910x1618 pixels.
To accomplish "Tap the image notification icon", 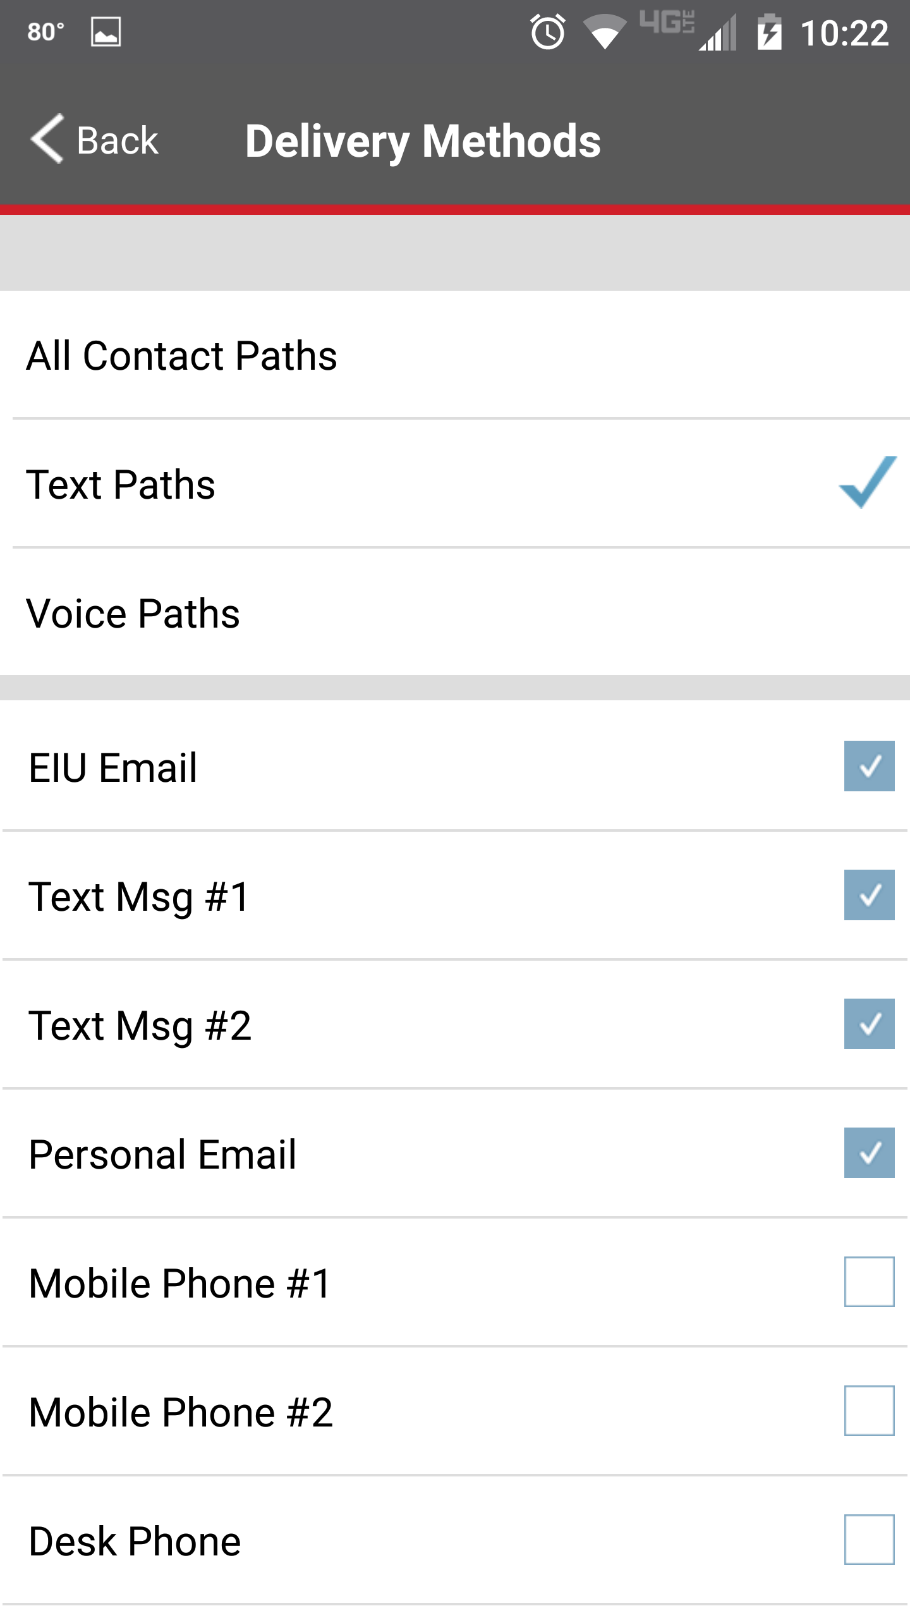I will [106, 33].
